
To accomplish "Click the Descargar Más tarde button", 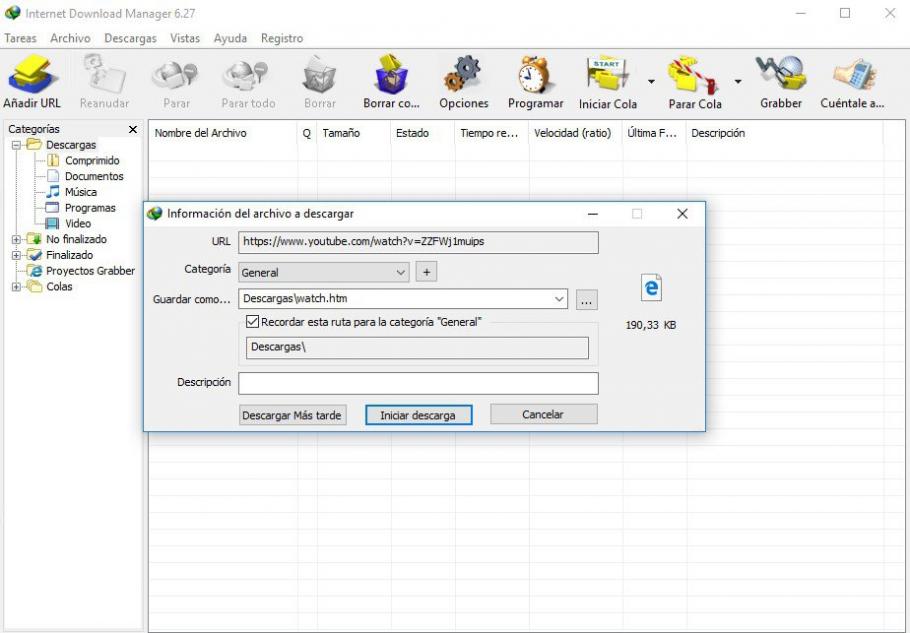I will (x=292, y=415).
